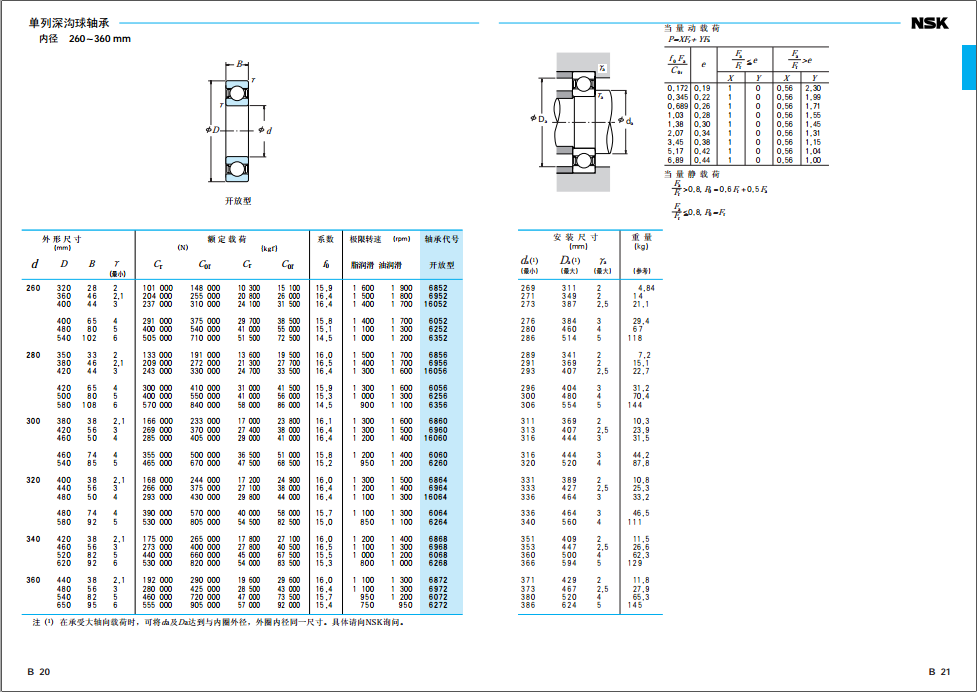Click the 当量静载荷 heading
Image resolution: width=977 pixels, height=692 pixels.
click(693, 173)
